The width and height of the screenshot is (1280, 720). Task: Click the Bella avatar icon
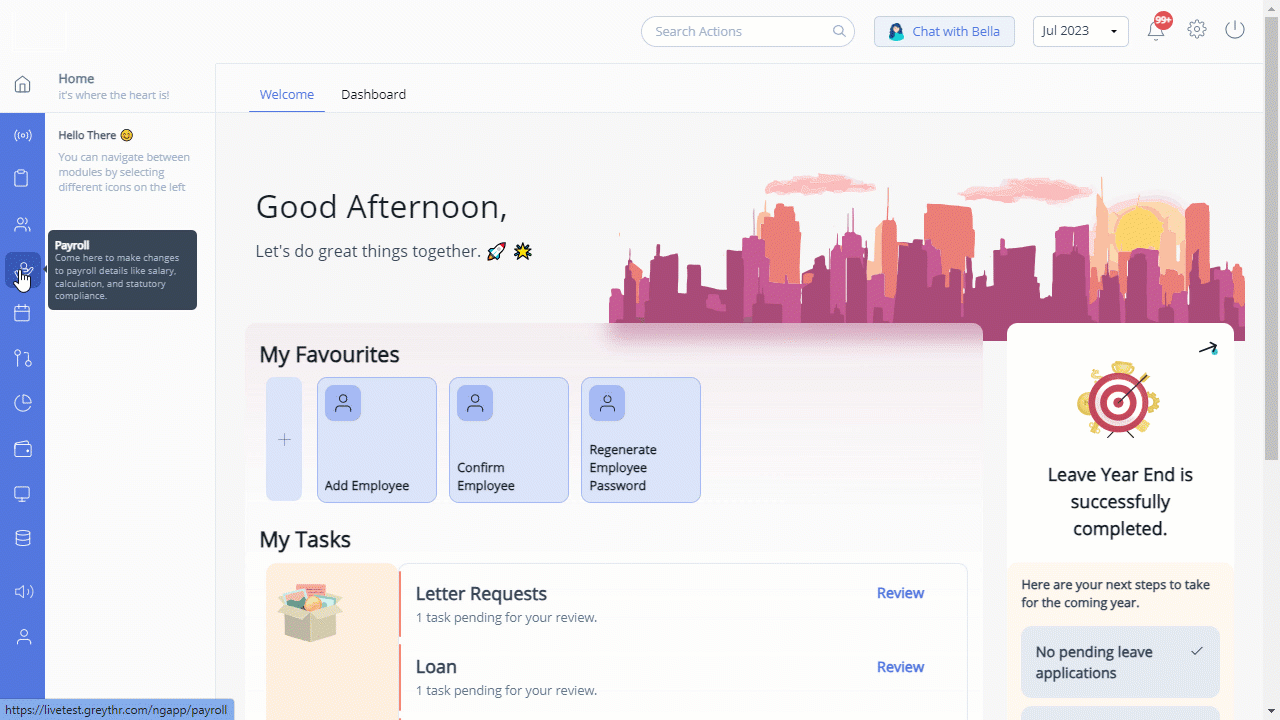896,32
